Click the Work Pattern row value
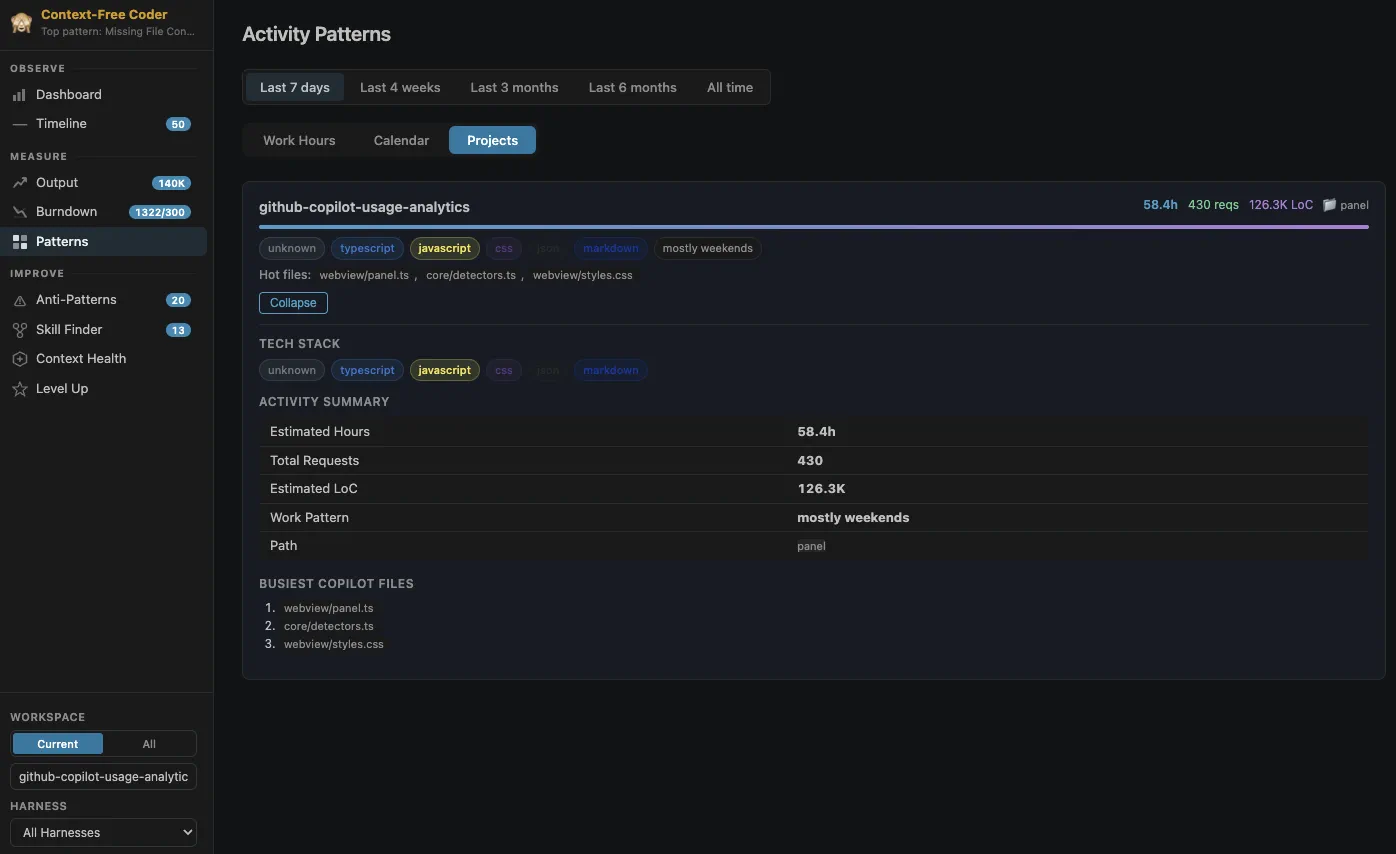The height and width of the screenshot is (854, 1396). tap(853, 518)
